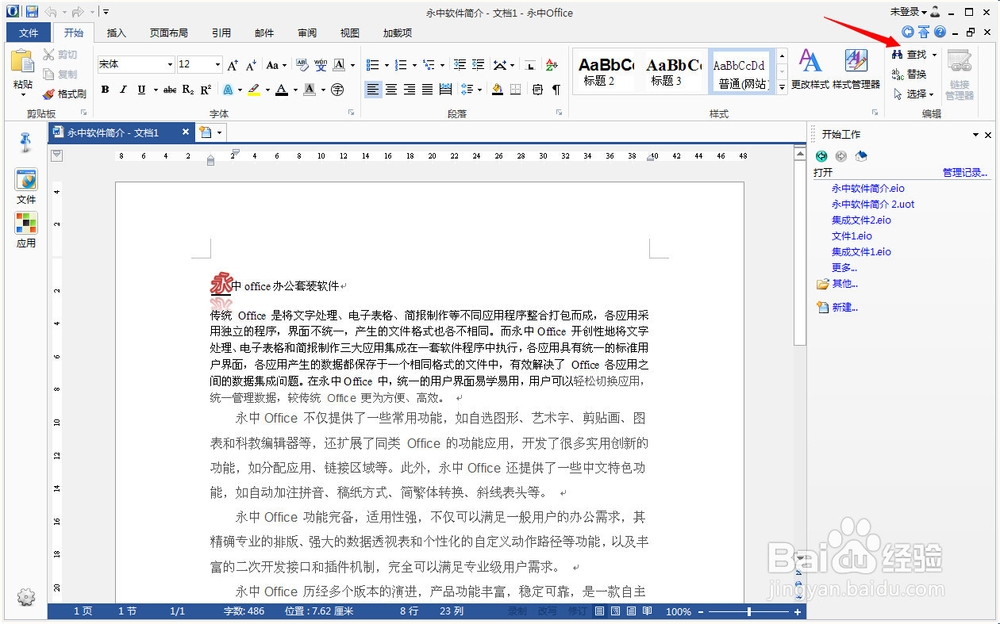This screenshot has height=624, width=1000.
Task: Switch to the 页面布局 ribbon tab
Action: (x=168, y=33)
